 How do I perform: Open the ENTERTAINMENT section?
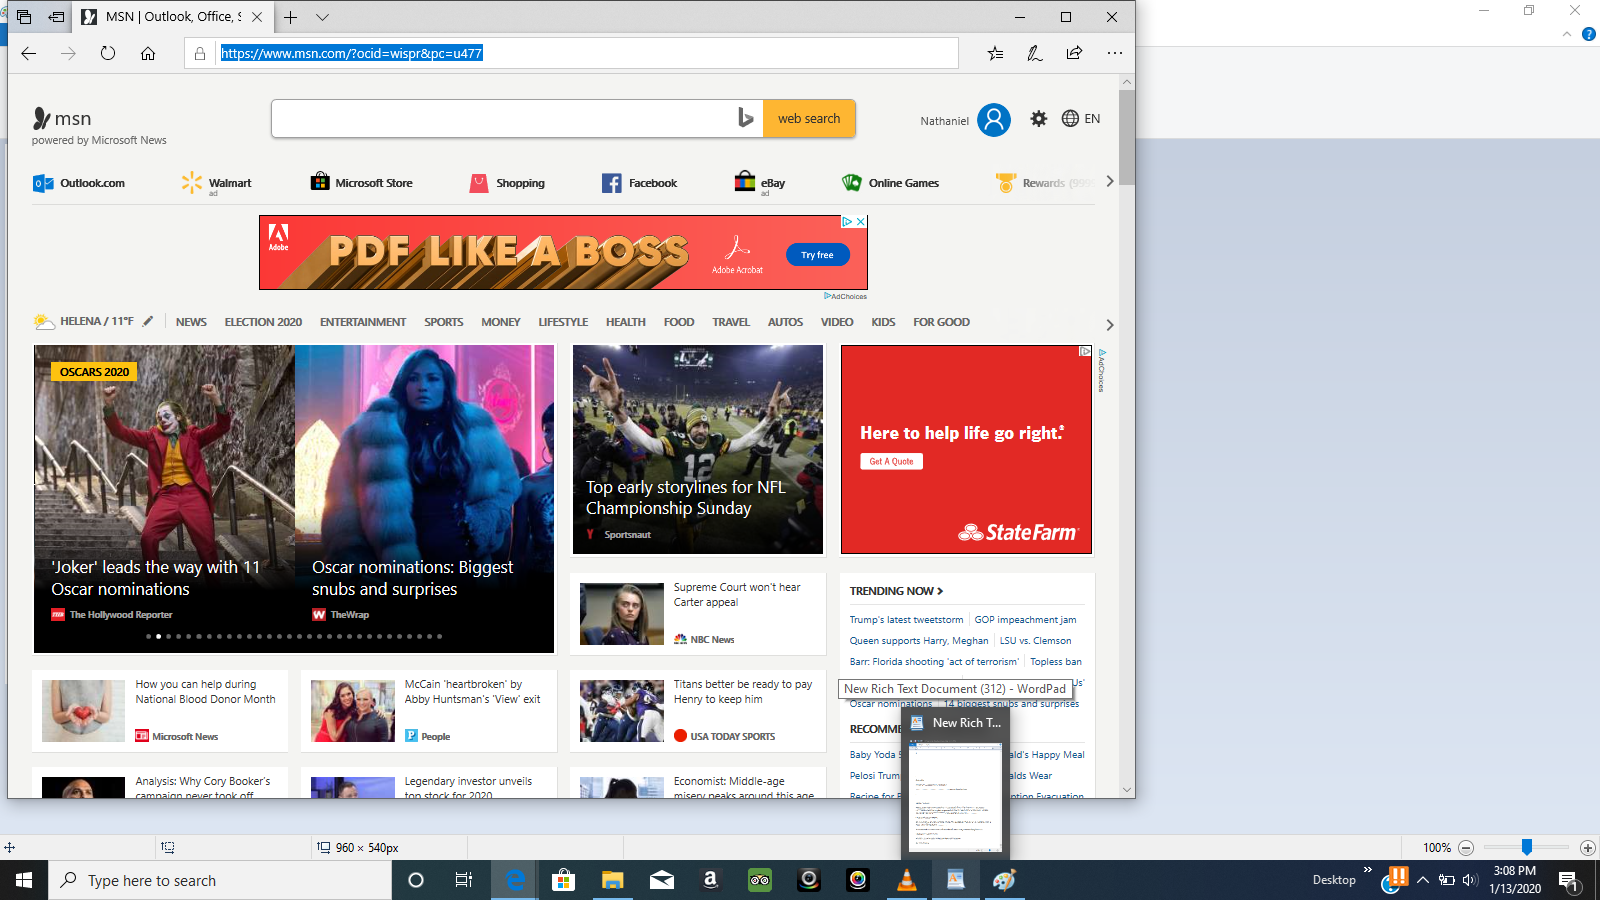pos(363,322)
